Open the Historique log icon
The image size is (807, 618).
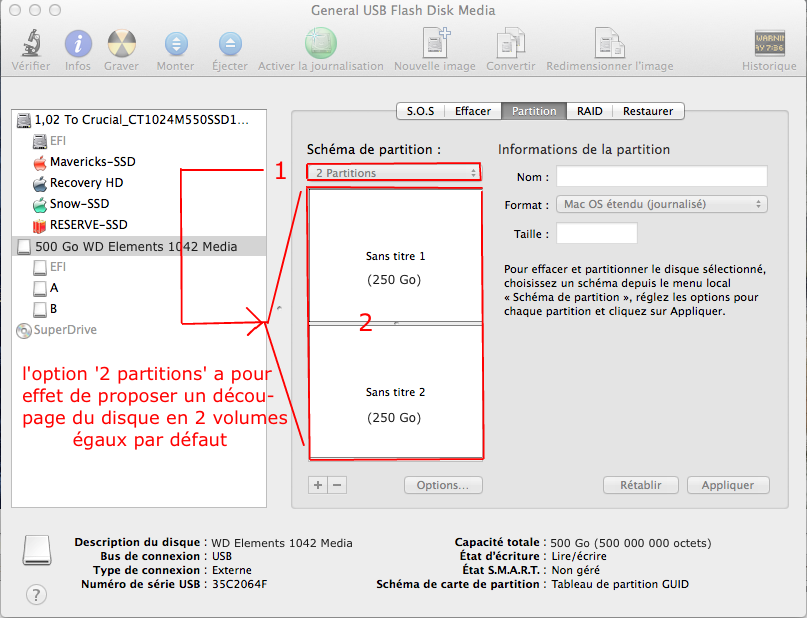[x=769, y=44]
